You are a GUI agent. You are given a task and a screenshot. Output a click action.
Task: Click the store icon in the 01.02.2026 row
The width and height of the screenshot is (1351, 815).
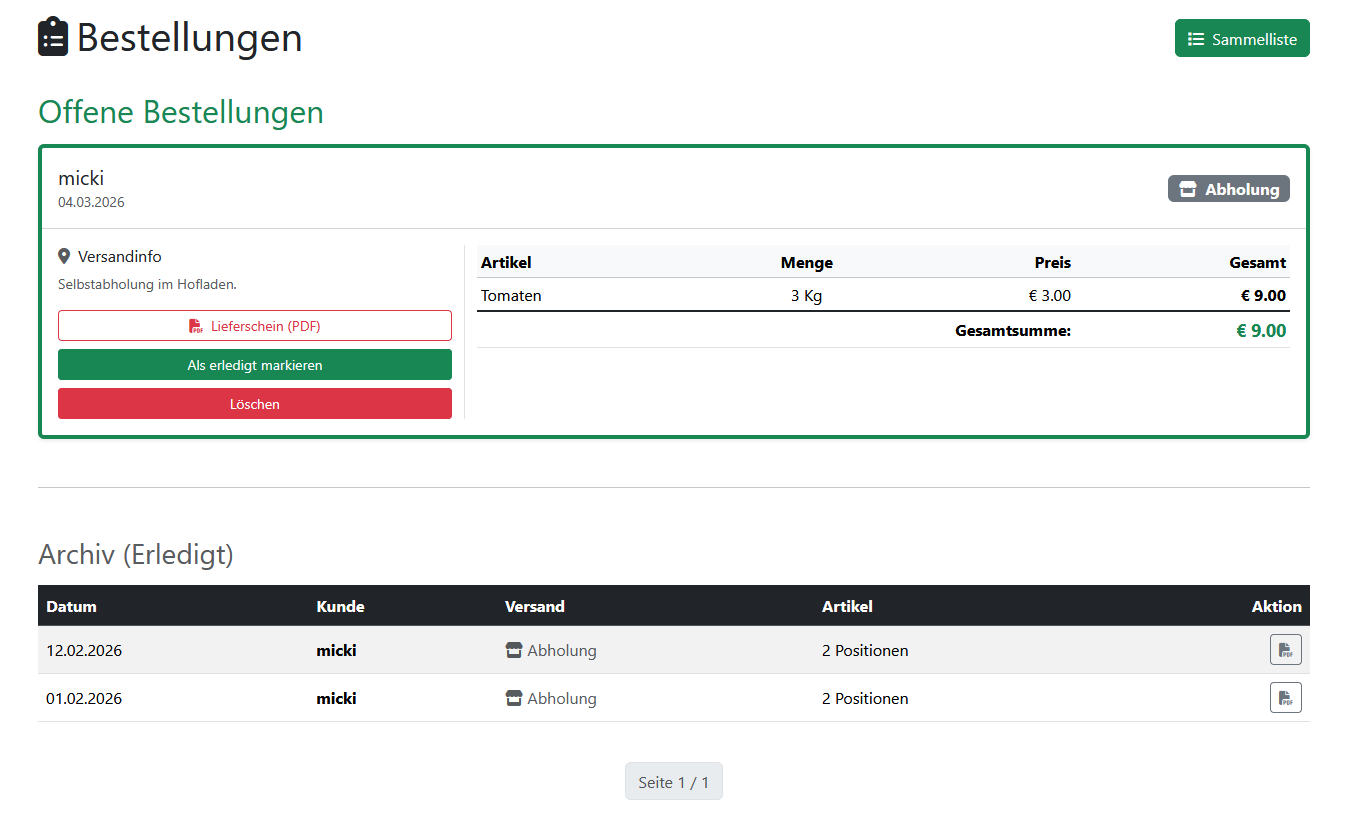click(514, 699)
